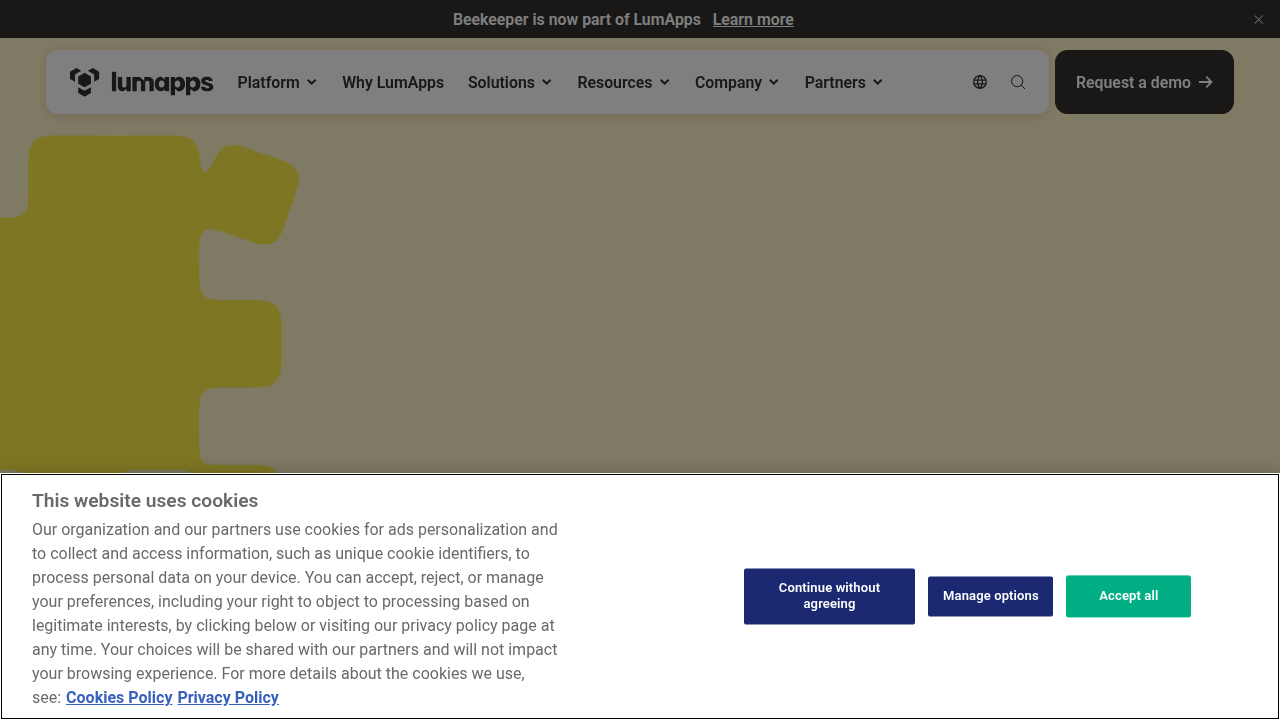Image resolution: width=1280 pixels, height=720 pixels.
Task: Follow the Learn more link
Action: point(753,19)
